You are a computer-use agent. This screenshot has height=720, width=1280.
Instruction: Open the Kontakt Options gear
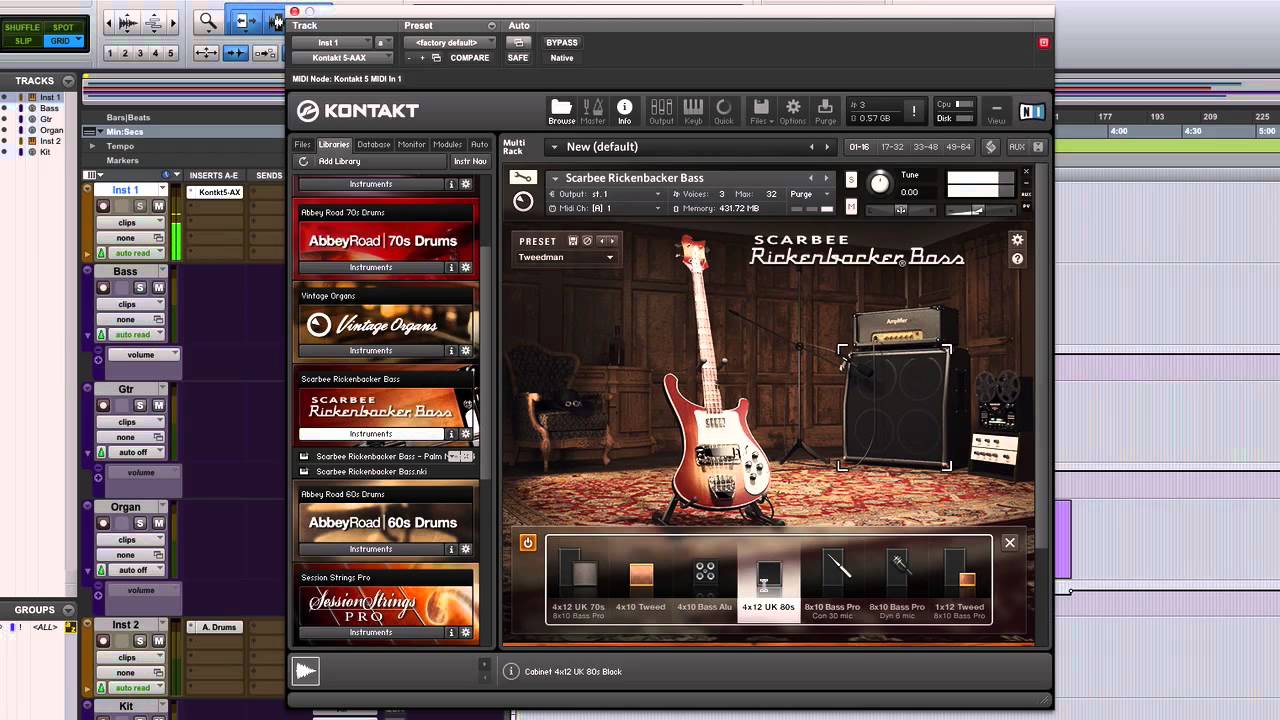[793, 111]
